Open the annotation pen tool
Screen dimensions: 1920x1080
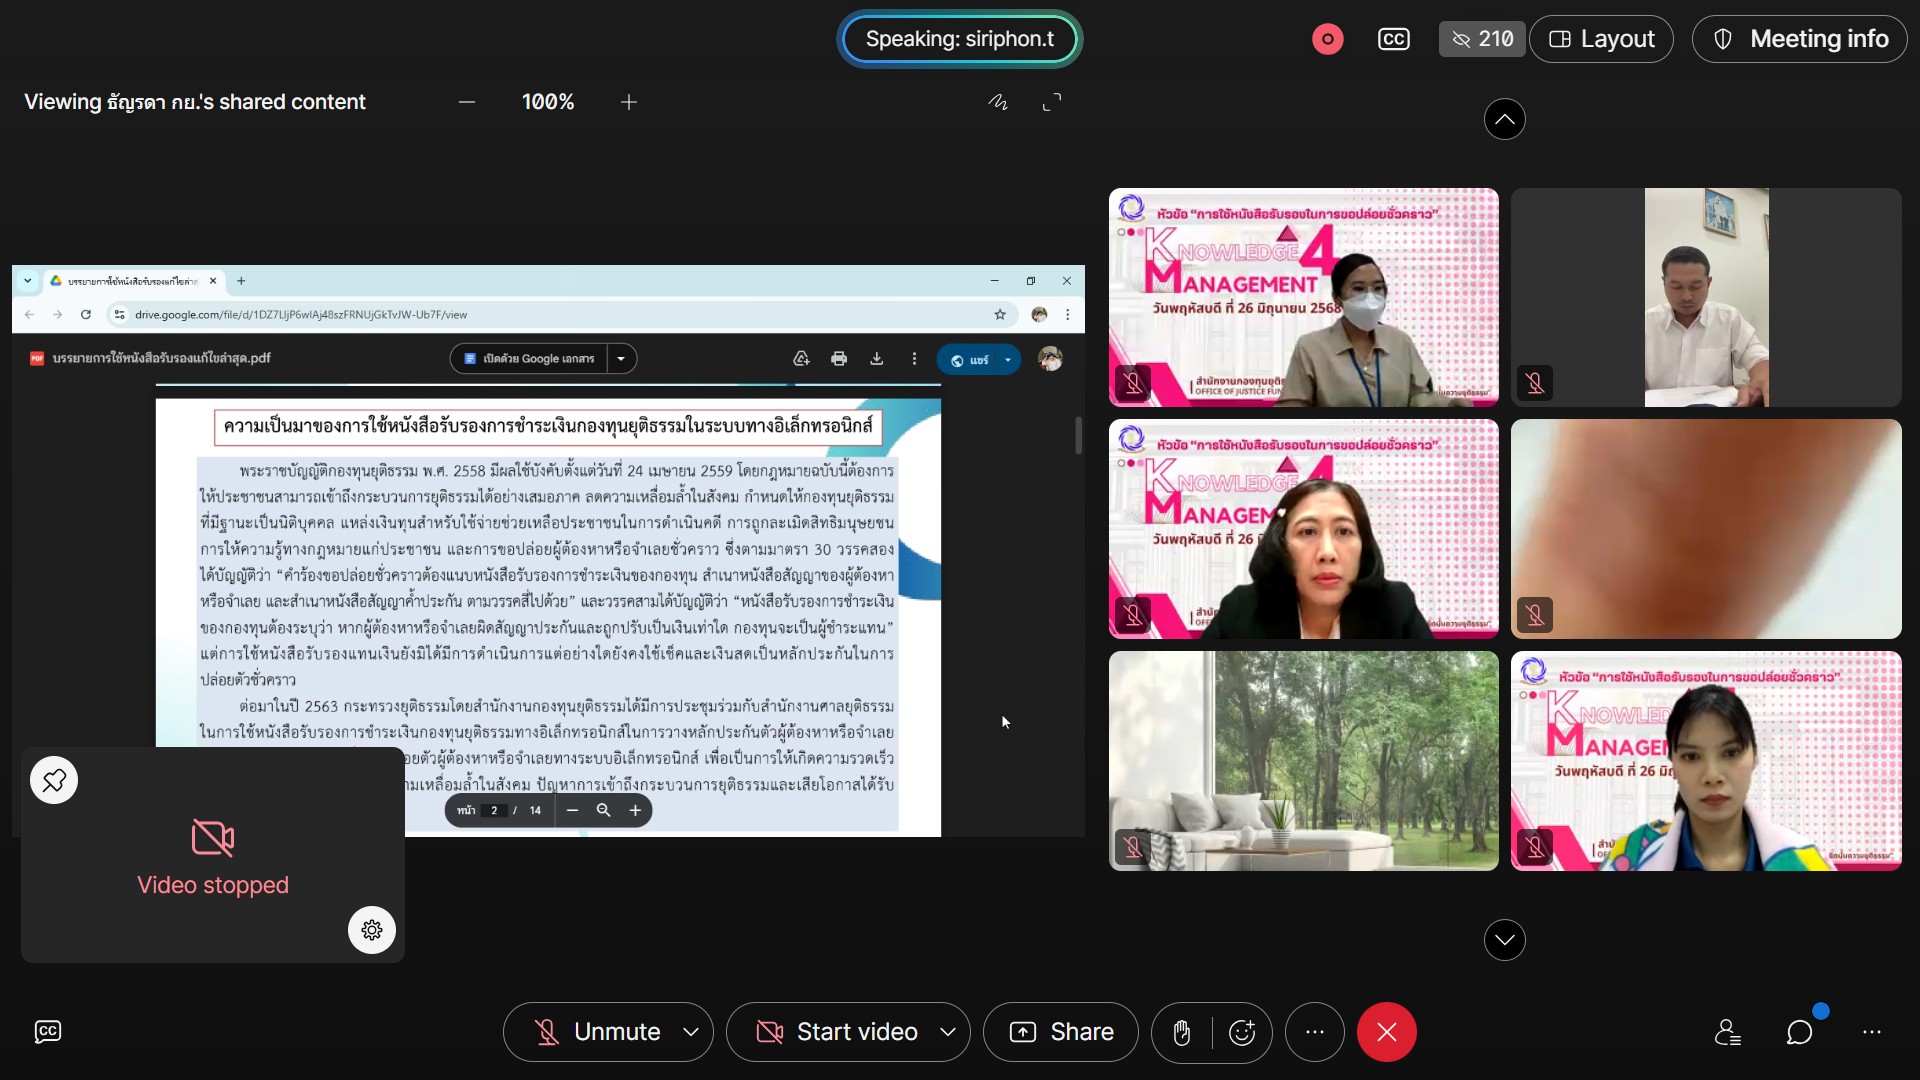point(998,102)
